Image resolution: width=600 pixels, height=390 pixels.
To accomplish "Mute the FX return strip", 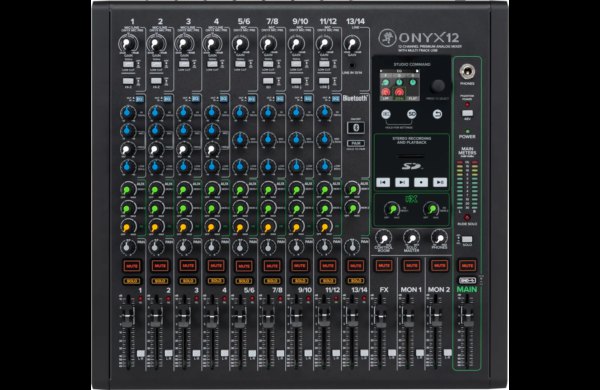I will point(384,266).
